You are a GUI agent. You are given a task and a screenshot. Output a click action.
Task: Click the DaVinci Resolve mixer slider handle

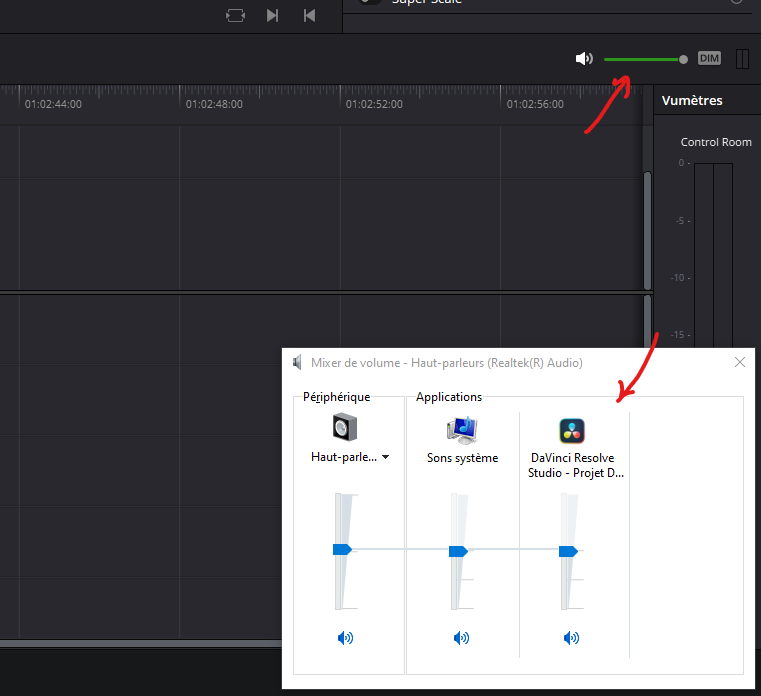568,550
